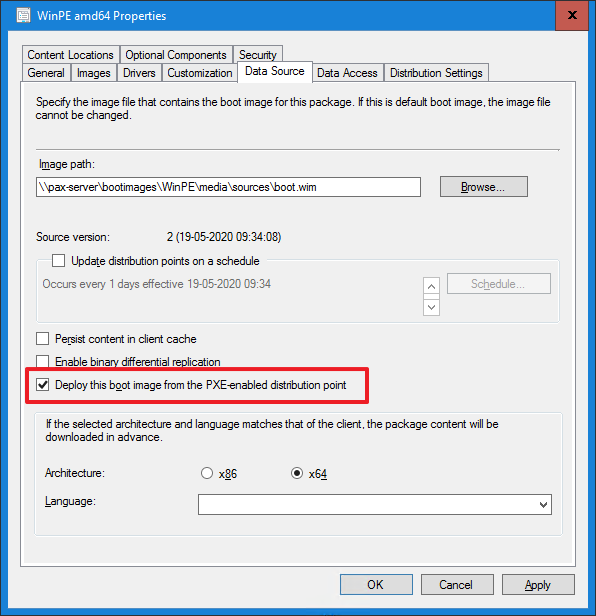
Task: Switch to the Data Access tab
Action: coord(347,73)
